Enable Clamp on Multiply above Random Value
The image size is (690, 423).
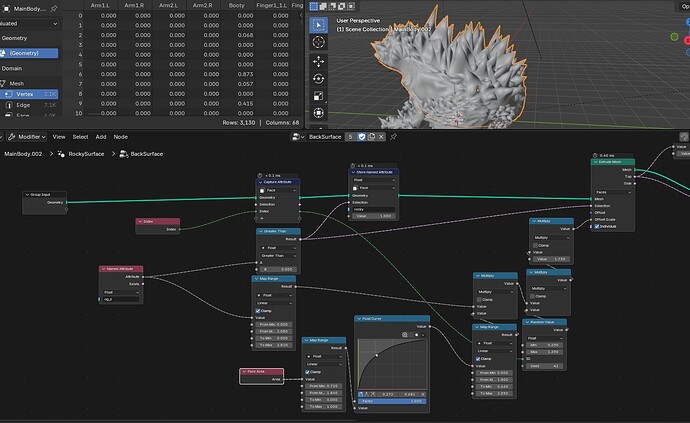click(x=533, y=296)
